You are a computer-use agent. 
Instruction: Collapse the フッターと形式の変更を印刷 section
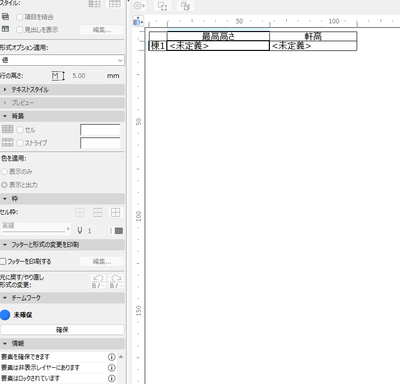tap(63, 245)
